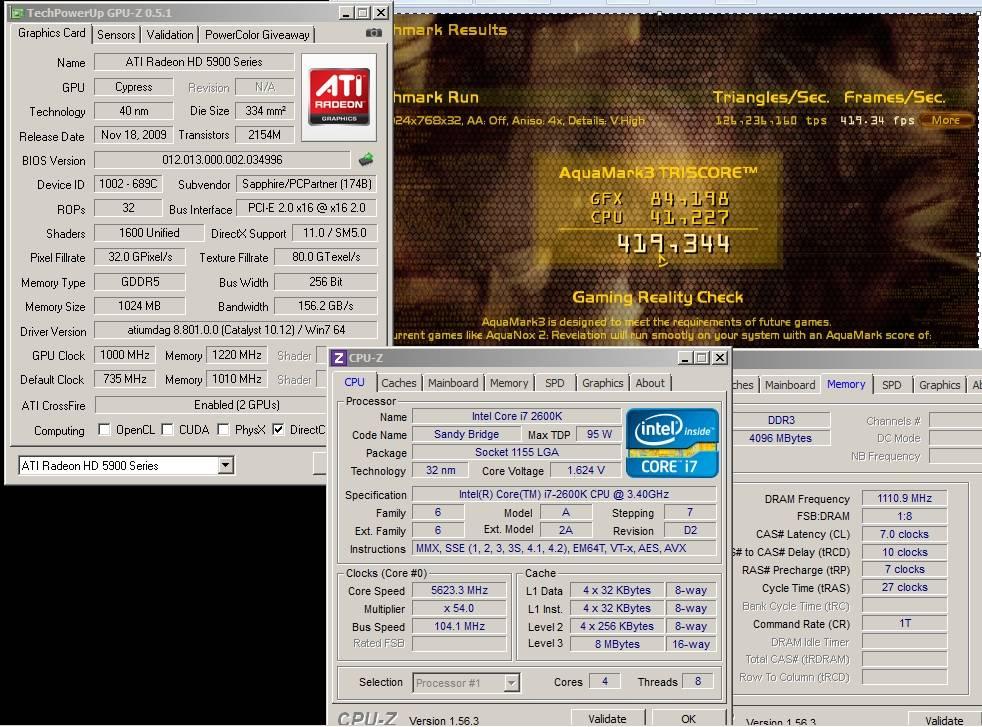
Task: Click the Subvendor Sapphire/PCPartner field
Action: (x=307, y=184)
